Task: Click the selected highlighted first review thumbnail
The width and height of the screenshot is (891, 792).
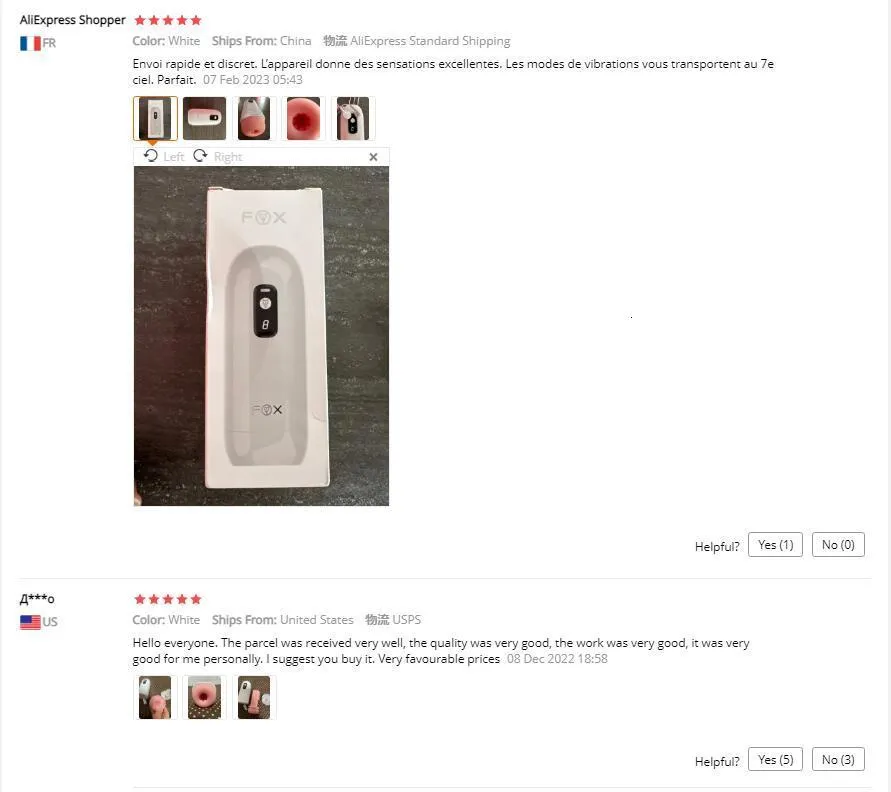Action: coord(154,118)
